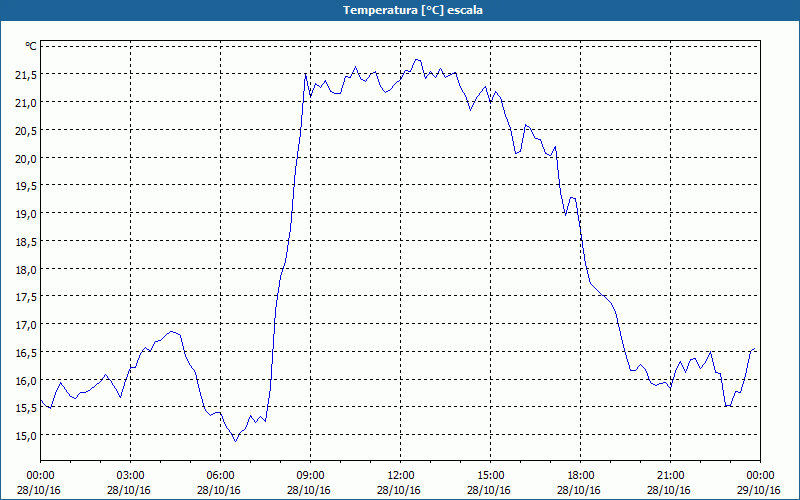Image resolution: width=800 pixels, height=500 pixels.
Task: Click the 15,0 value on the temperature axis
Action: (27, 436)
